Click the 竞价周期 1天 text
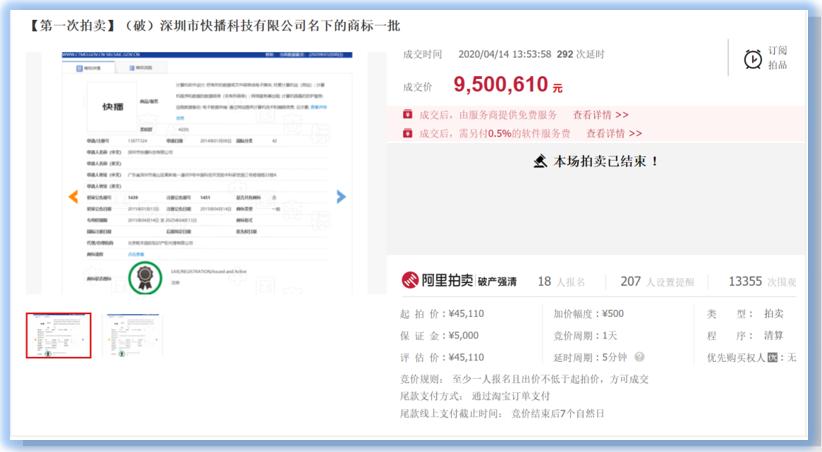 [585, 336]
